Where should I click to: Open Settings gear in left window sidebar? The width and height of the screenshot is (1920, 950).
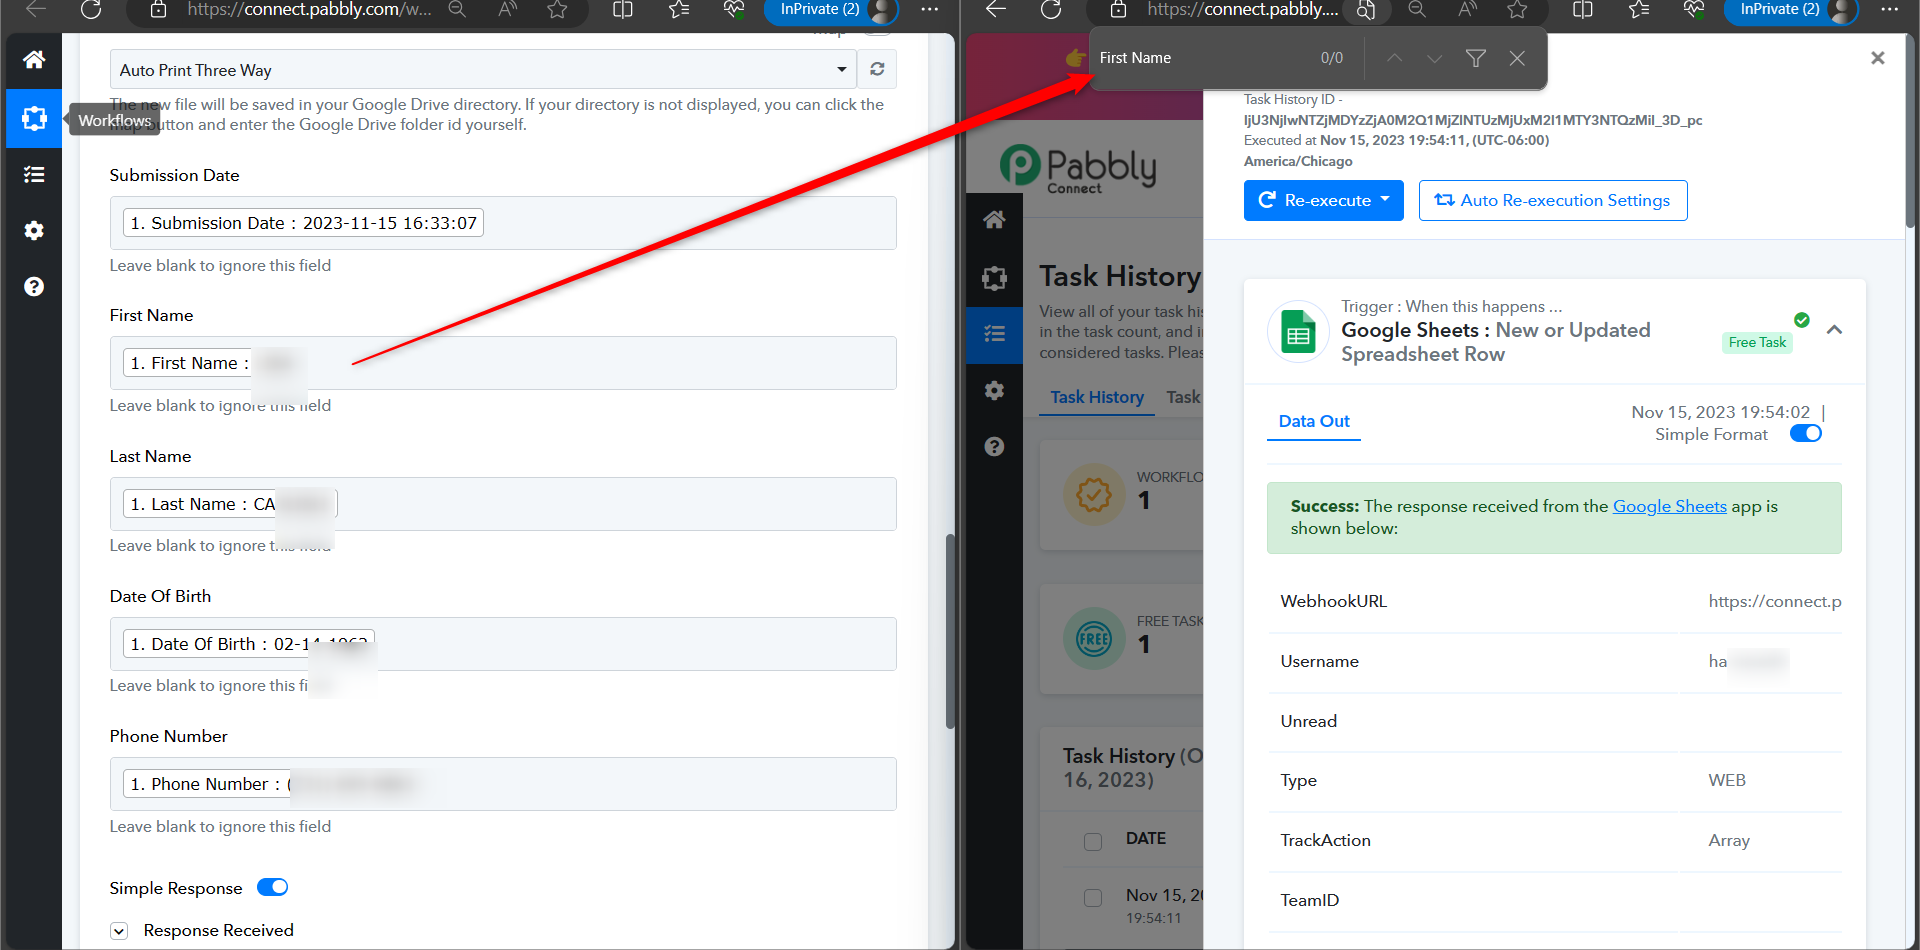[34, 231]
